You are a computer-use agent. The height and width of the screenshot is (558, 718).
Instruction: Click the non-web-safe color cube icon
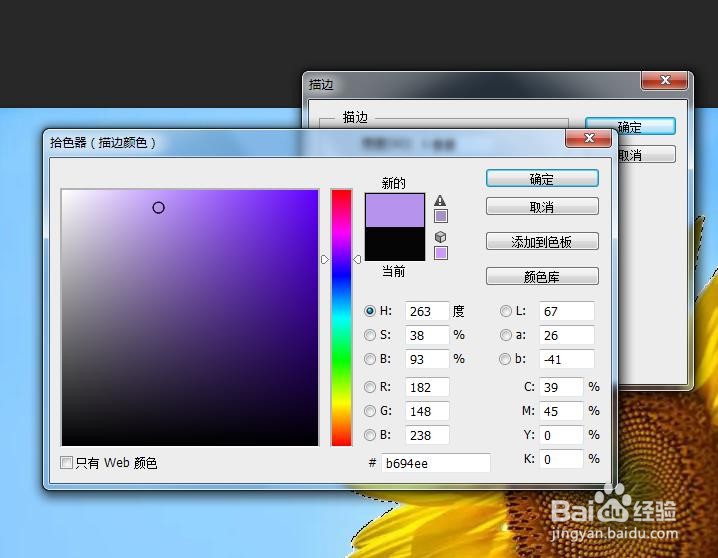440,237
